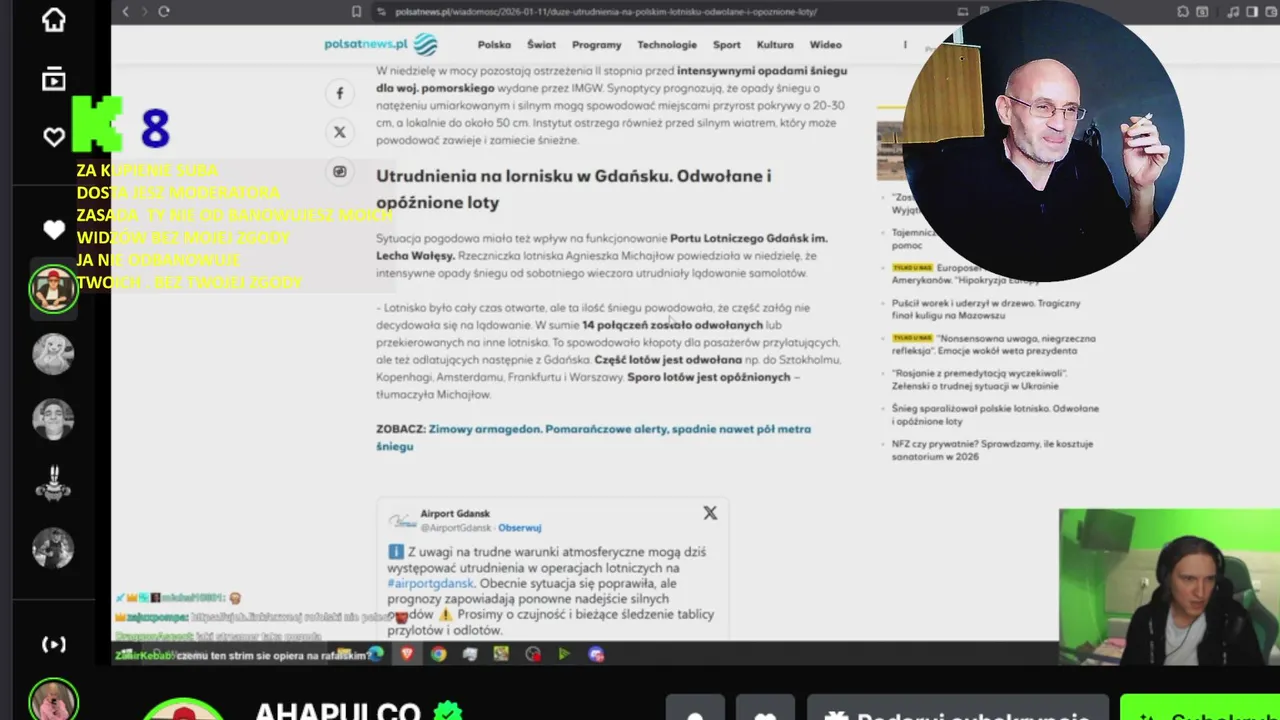Viewport: 1280px width, 720px height.
Task: Click the circular webcam overlay of bald man
Action: pos(1043,140)
